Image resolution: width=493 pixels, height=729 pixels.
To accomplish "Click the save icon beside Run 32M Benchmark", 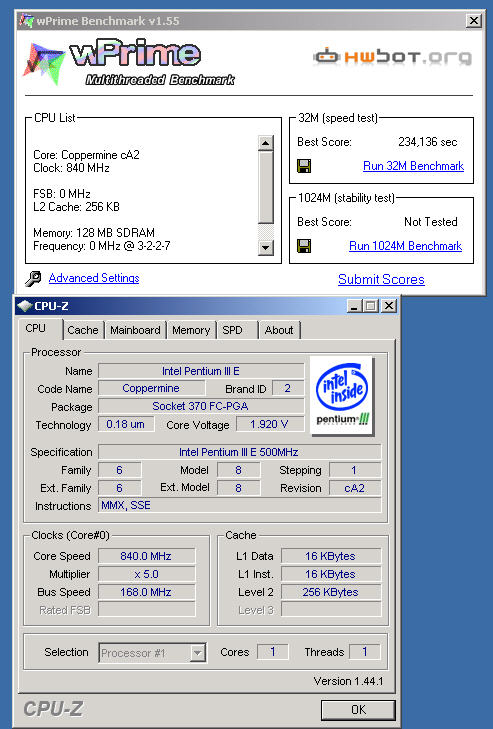I will pos(304,166).
